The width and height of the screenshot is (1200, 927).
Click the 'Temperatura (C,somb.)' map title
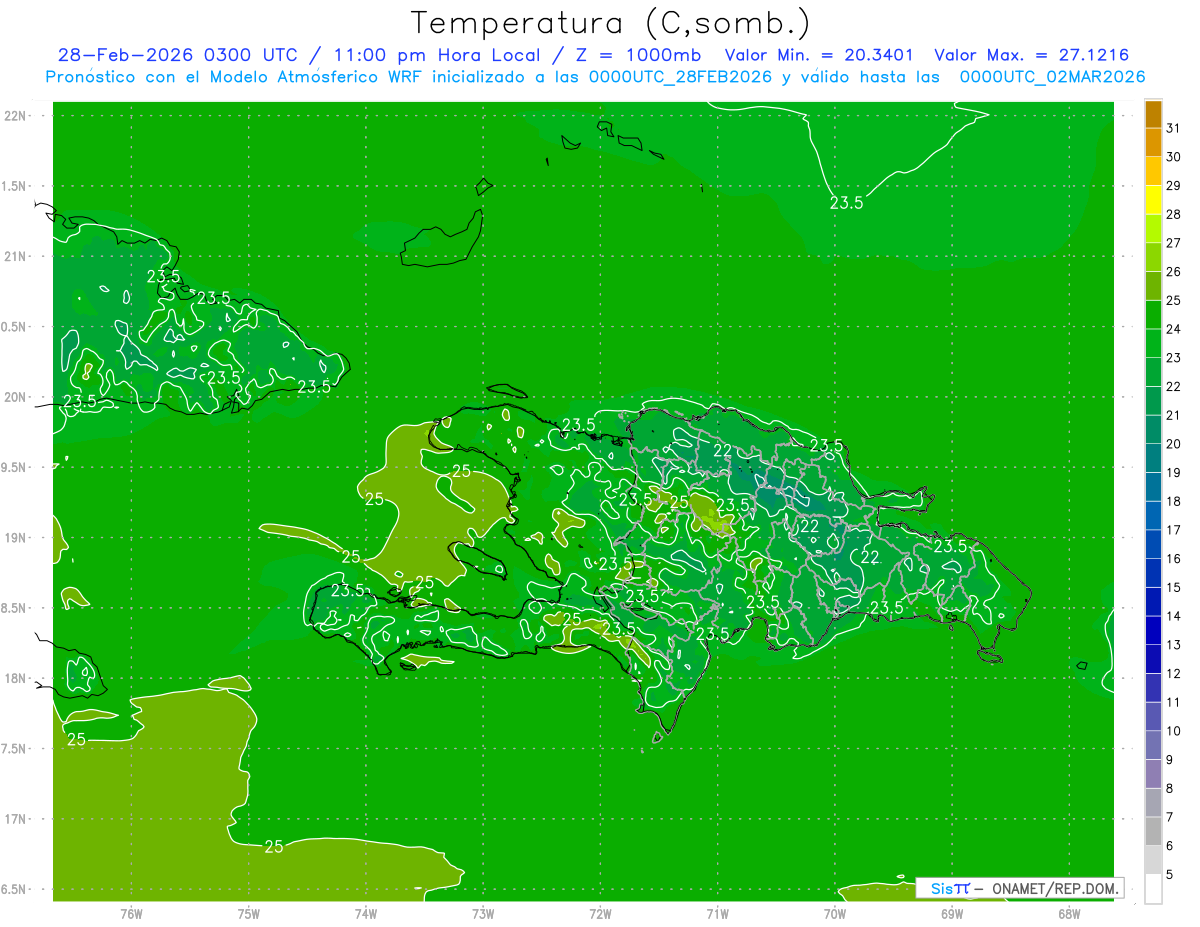611,23
